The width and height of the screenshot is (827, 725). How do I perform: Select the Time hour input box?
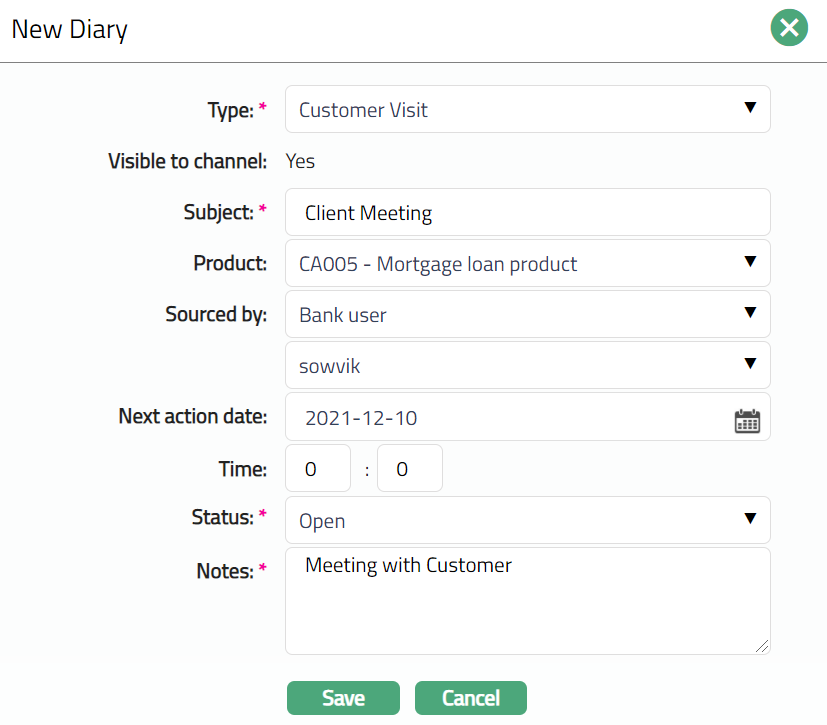tap(318, 469)
